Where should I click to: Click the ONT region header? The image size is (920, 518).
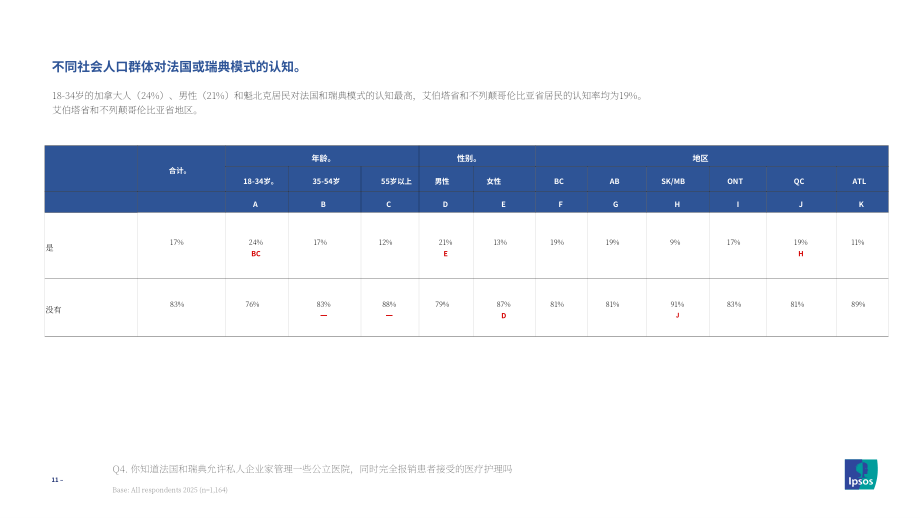(x=735, y=181)
